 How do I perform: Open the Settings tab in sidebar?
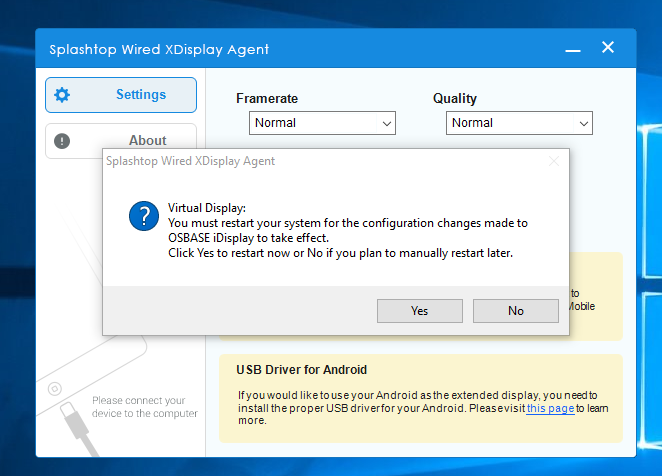point(121,95)
